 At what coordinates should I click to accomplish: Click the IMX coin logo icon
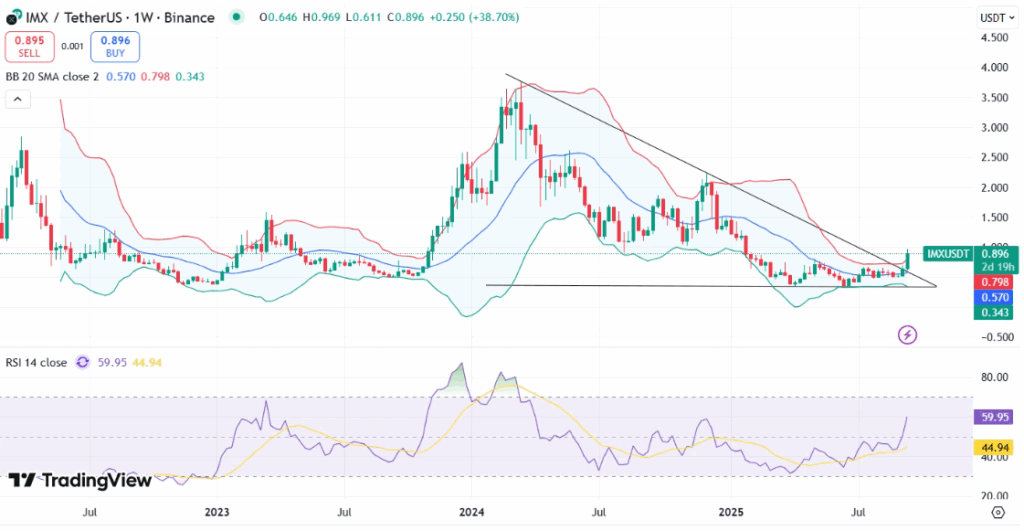tap(12, 17)
